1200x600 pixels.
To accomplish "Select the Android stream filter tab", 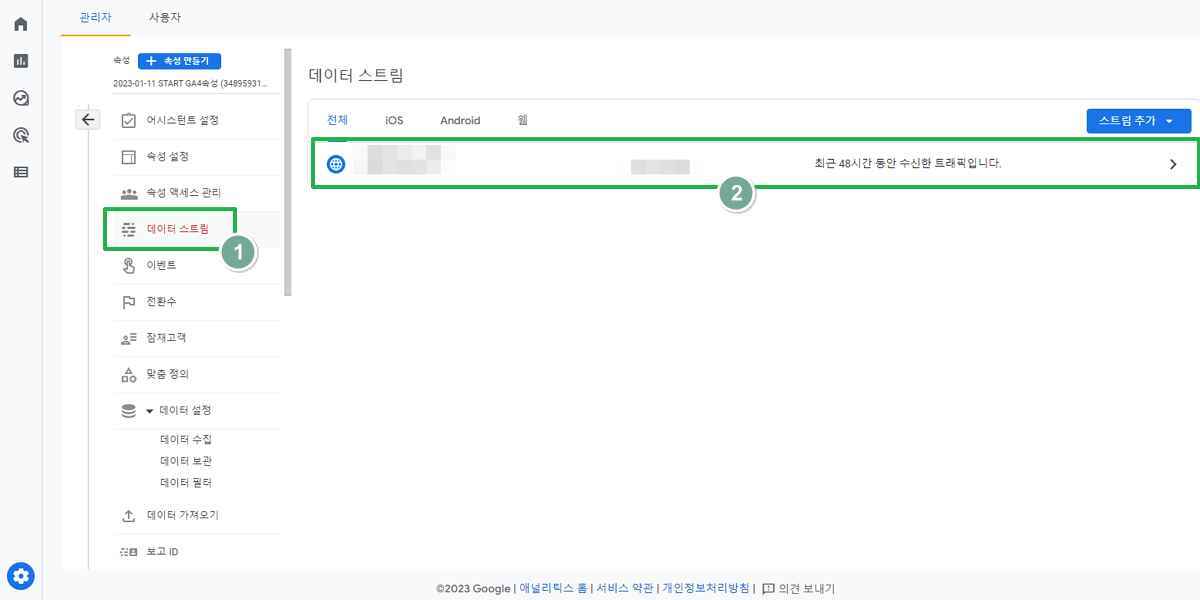I will coord(460,120).
